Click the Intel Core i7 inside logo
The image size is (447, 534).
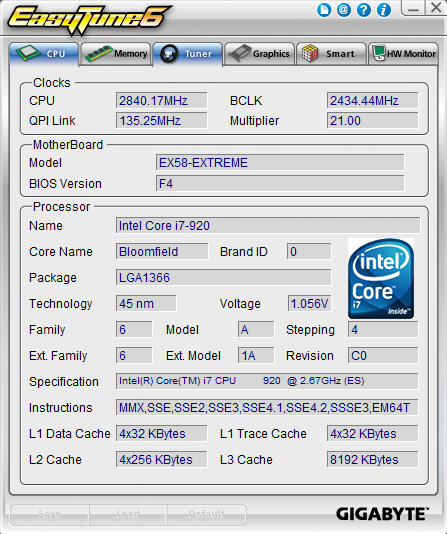(381, 279)
